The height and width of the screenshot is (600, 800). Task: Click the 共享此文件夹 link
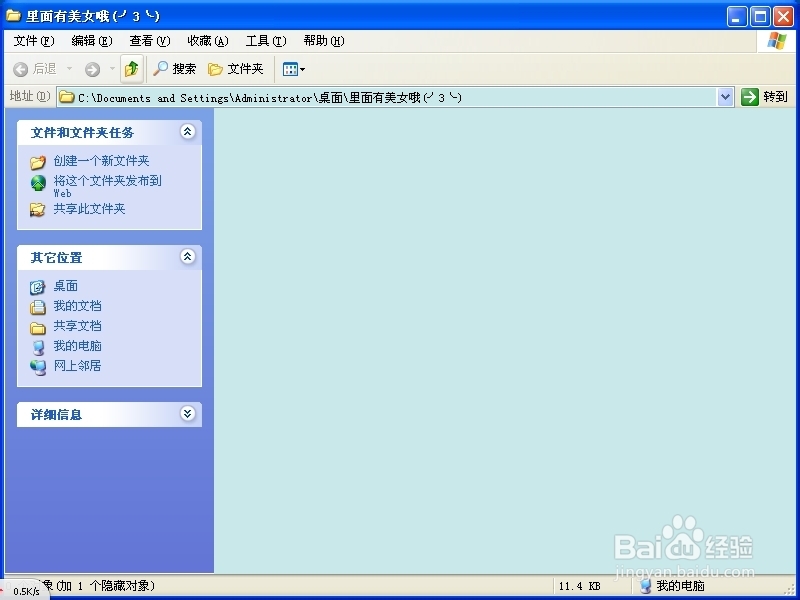coord(89,209)
